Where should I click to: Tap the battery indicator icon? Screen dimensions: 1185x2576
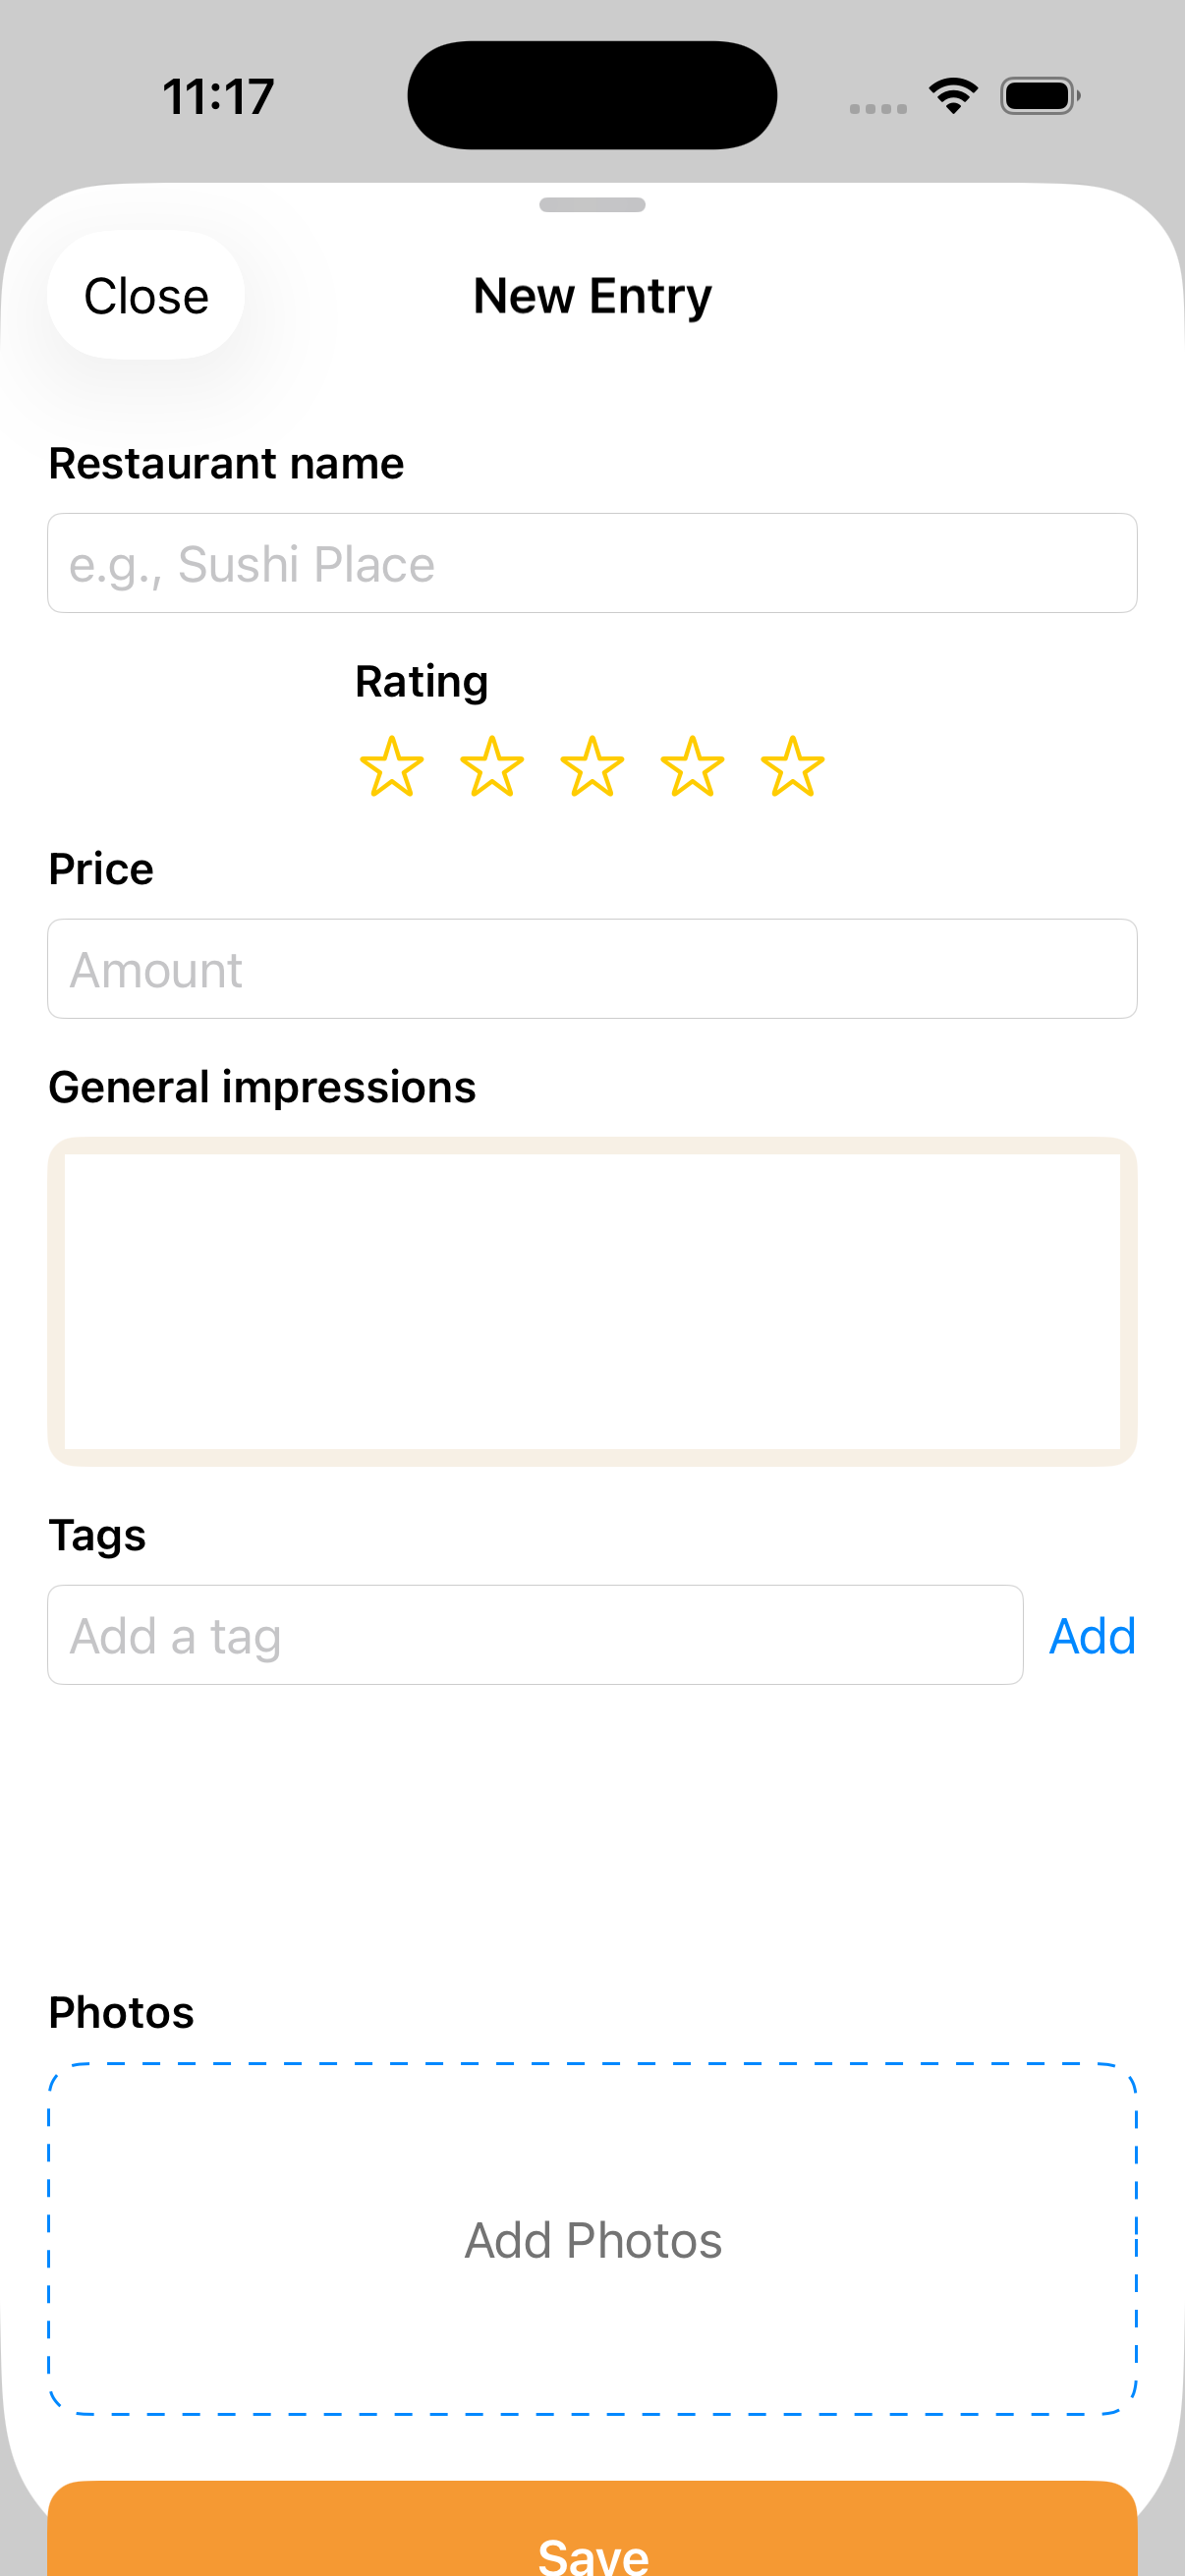pos(1039,96)
